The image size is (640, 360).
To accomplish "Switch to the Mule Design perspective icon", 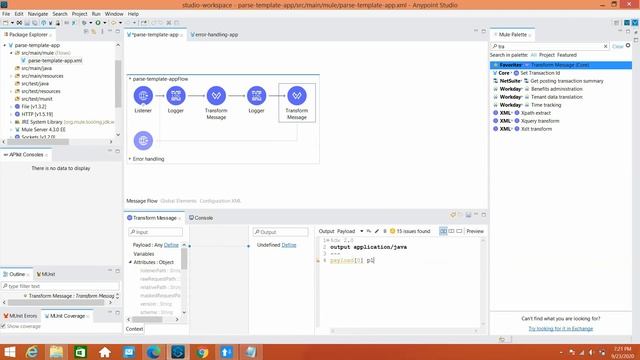I will [x=635, y=23].
